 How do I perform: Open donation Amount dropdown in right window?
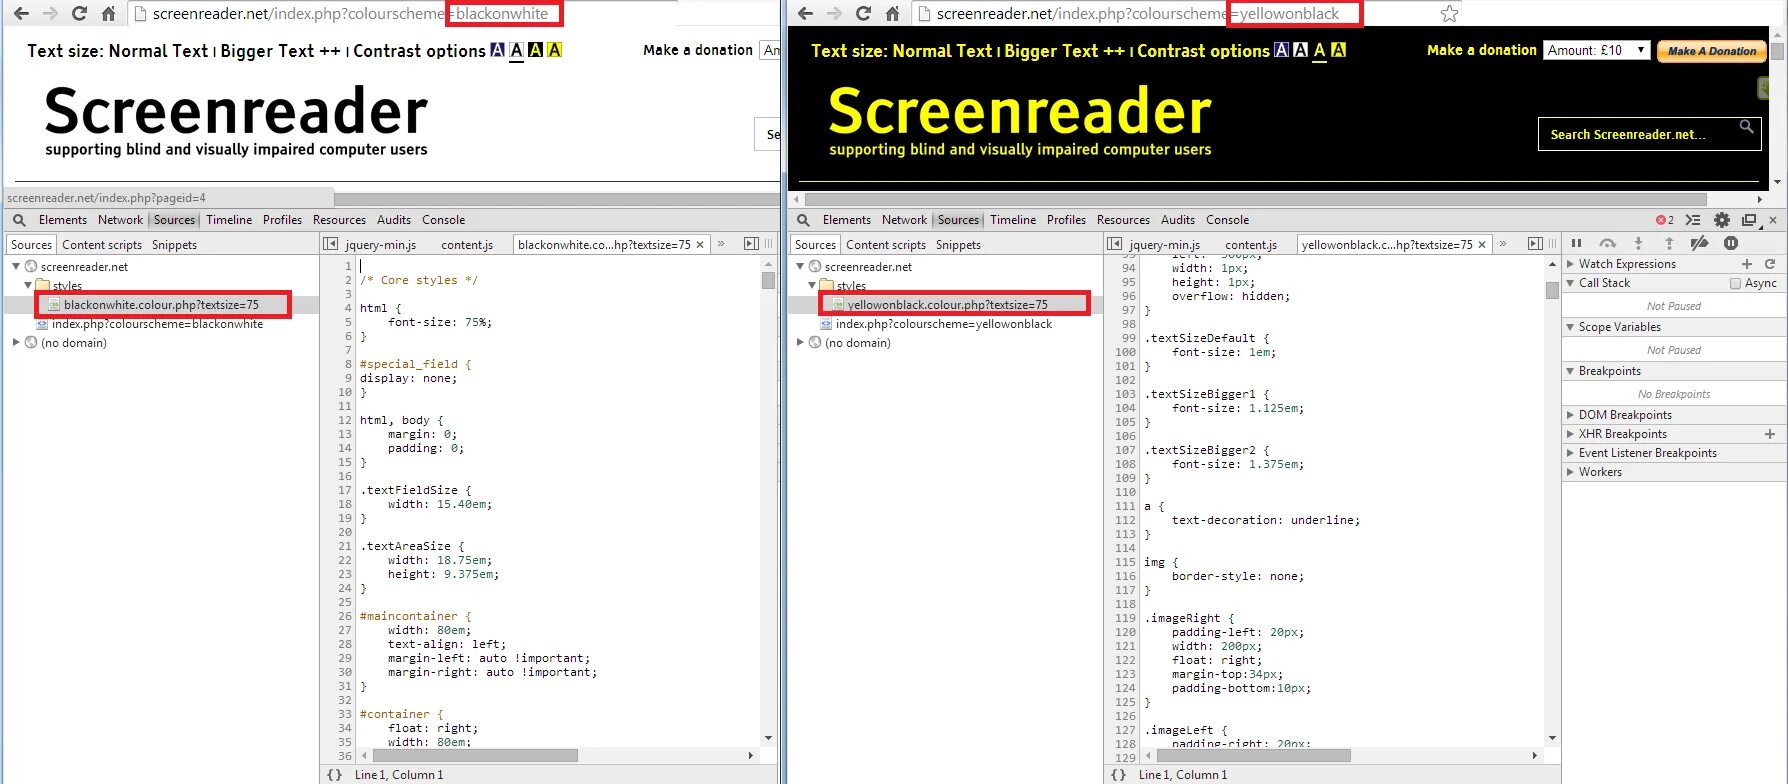point(1597,50)
